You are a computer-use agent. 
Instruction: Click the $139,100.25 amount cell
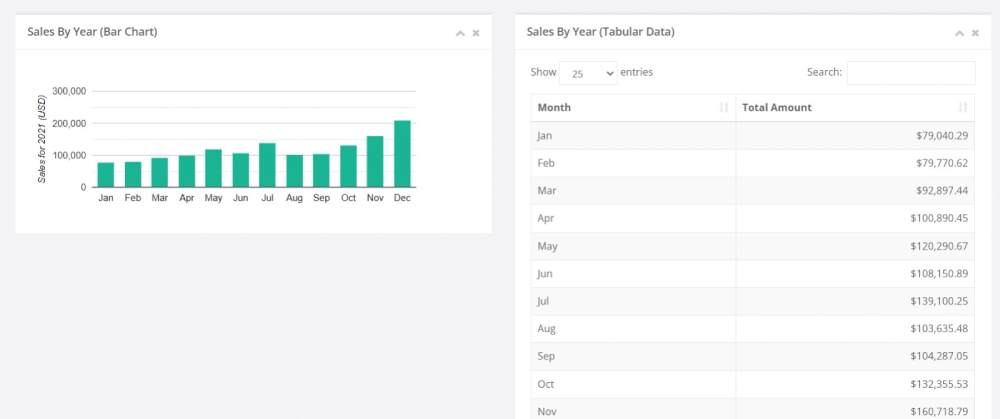coord(855,301)
